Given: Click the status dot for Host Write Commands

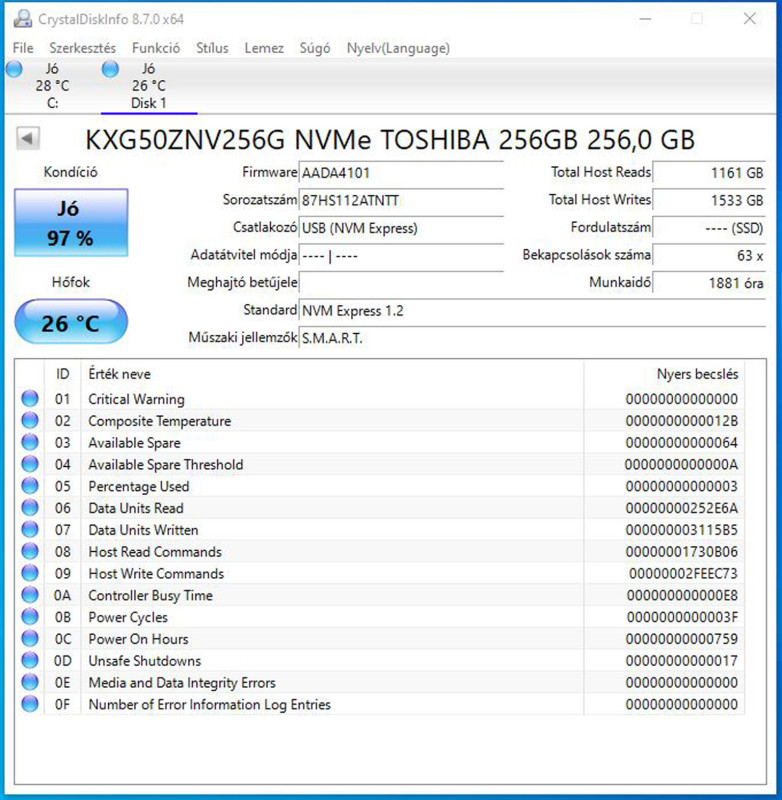Looking at the screenshot, I should pos(30,573).
